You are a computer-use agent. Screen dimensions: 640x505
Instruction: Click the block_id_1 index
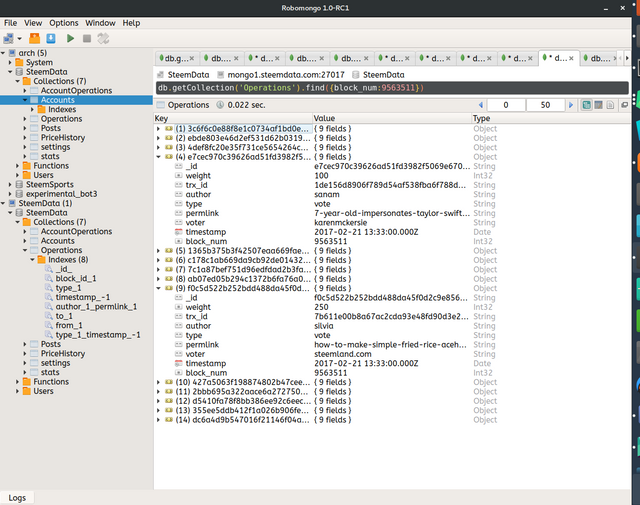(x=76, y=278)
